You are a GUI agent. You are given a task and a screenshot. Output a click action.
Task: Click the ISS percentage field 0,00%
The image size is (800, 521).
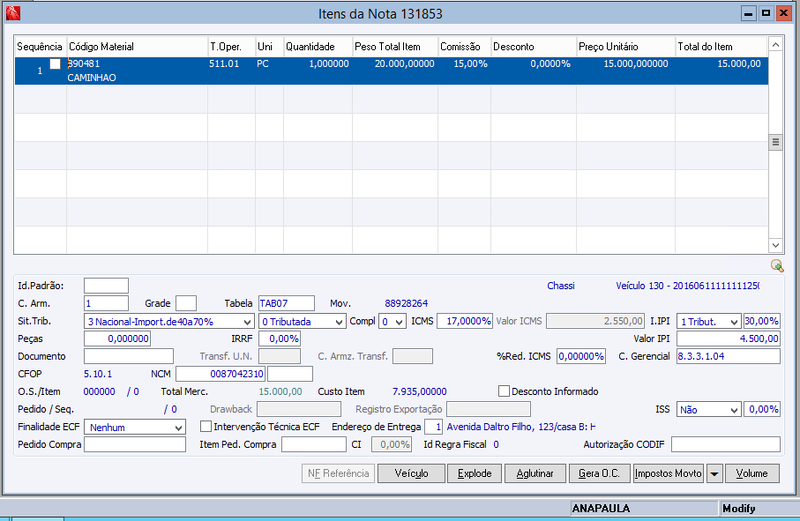[762, 409]
